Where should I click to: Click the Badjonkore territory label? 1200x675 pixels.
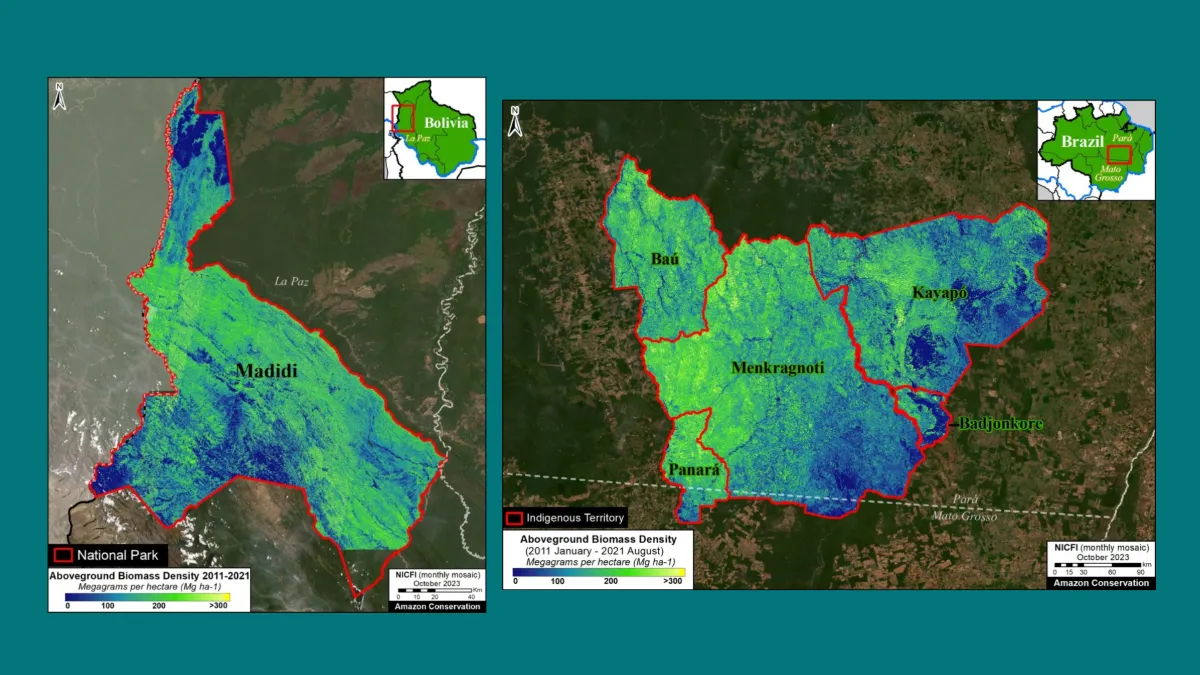point(1001,422)
